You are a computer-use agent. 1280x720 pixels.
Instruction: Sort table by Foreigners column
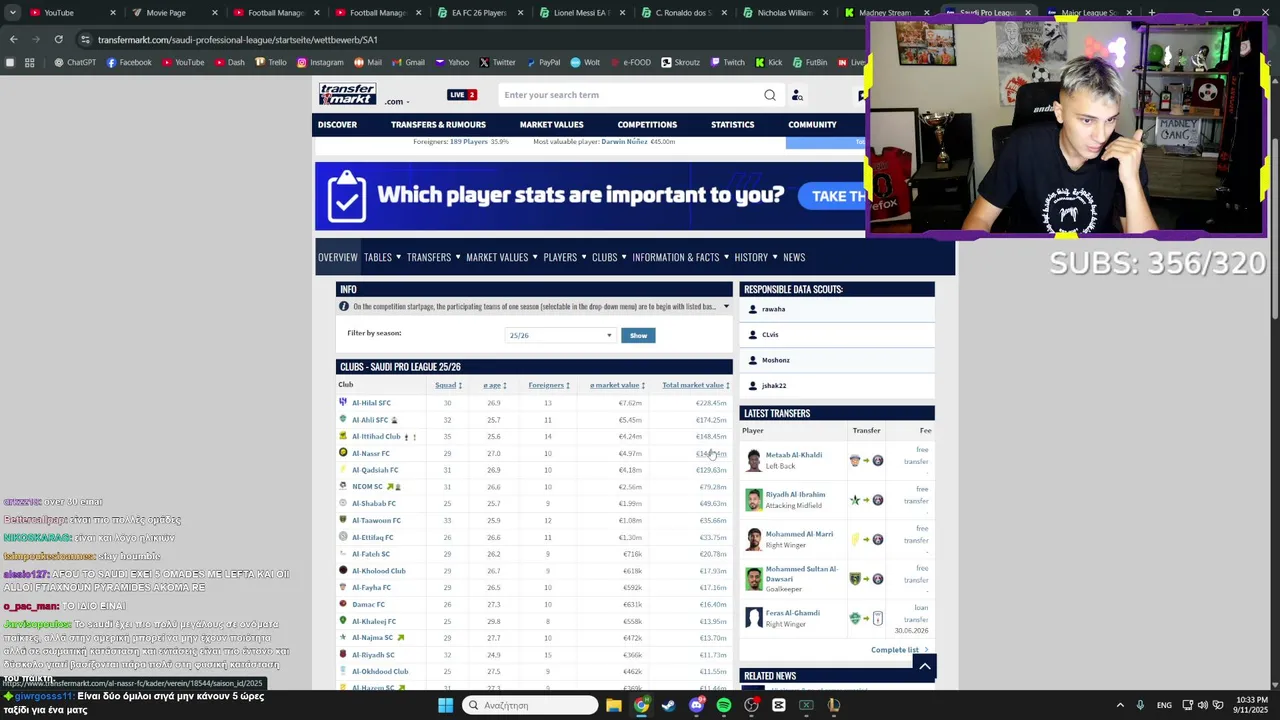click(x=549, y=385)
